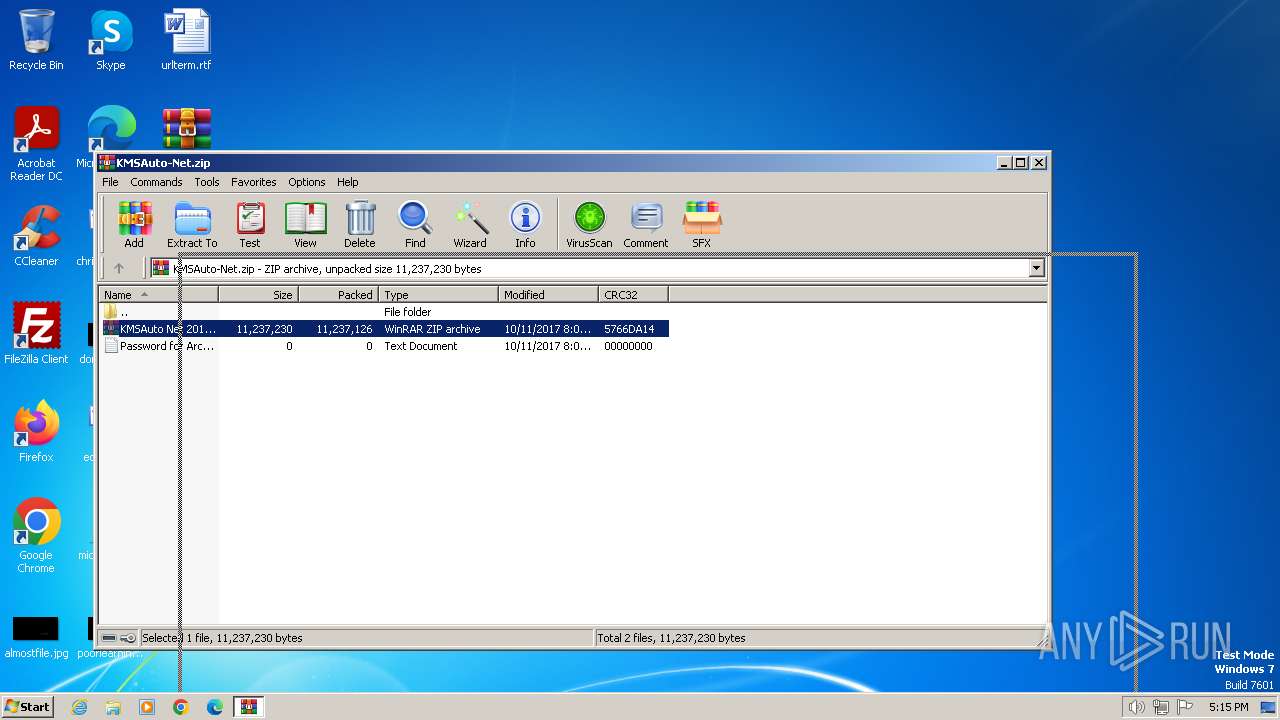Click the SFX toolbar icon
This screenshot has width=1280, height=720.
pos(702,224)
